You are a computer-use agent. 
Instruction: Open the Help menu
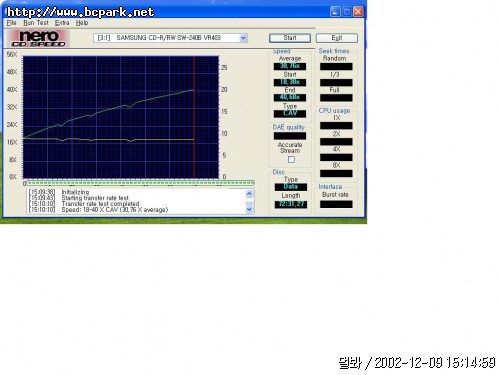[x=82, y=23]
